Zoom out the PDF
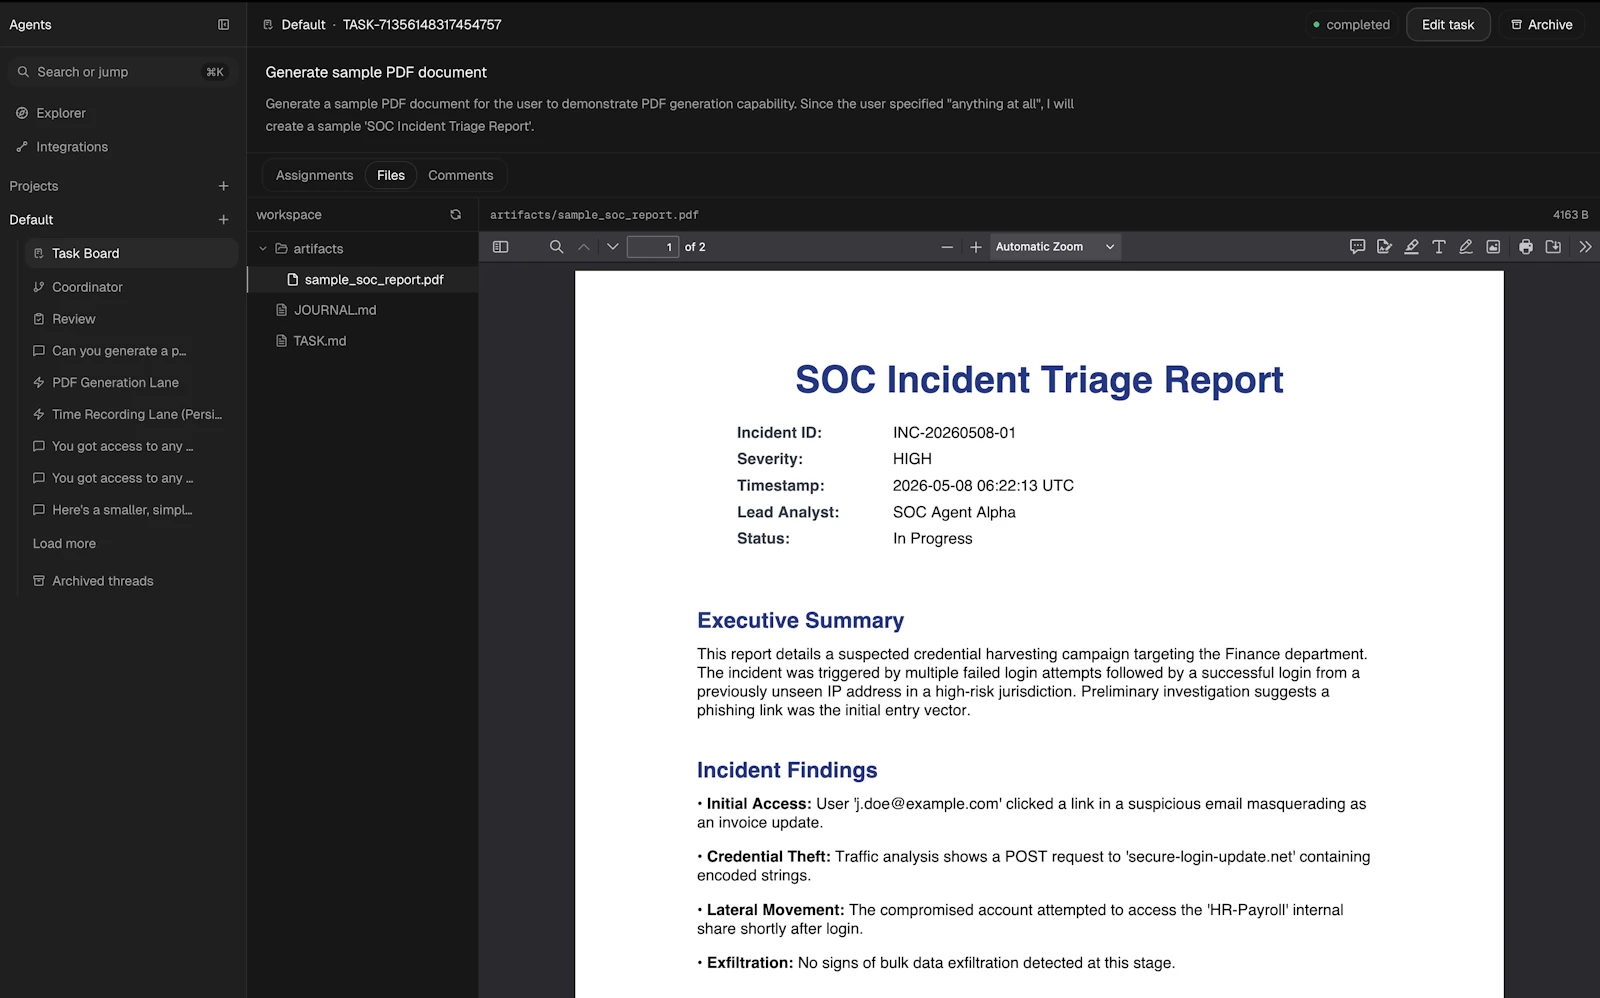 coord(947,247)
